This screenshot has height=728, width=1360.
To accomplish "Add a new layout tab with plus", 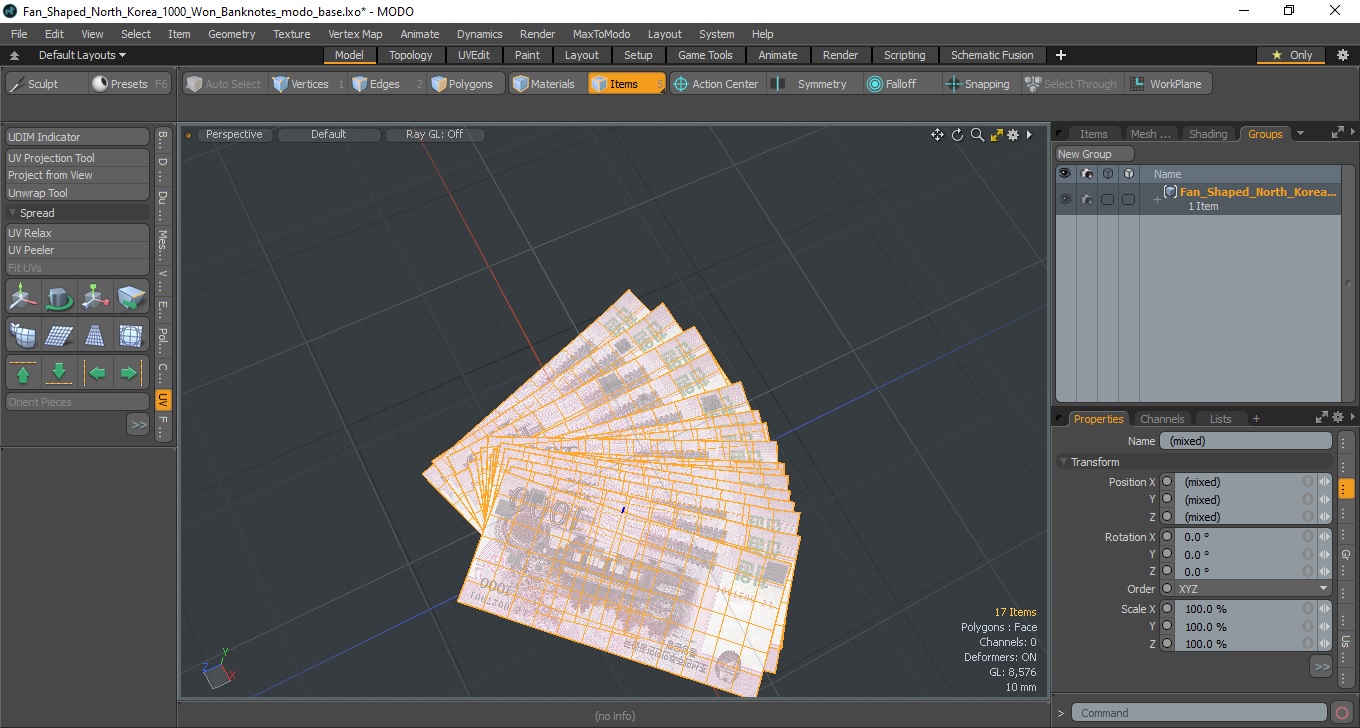I will click(x=1061, y=55).
